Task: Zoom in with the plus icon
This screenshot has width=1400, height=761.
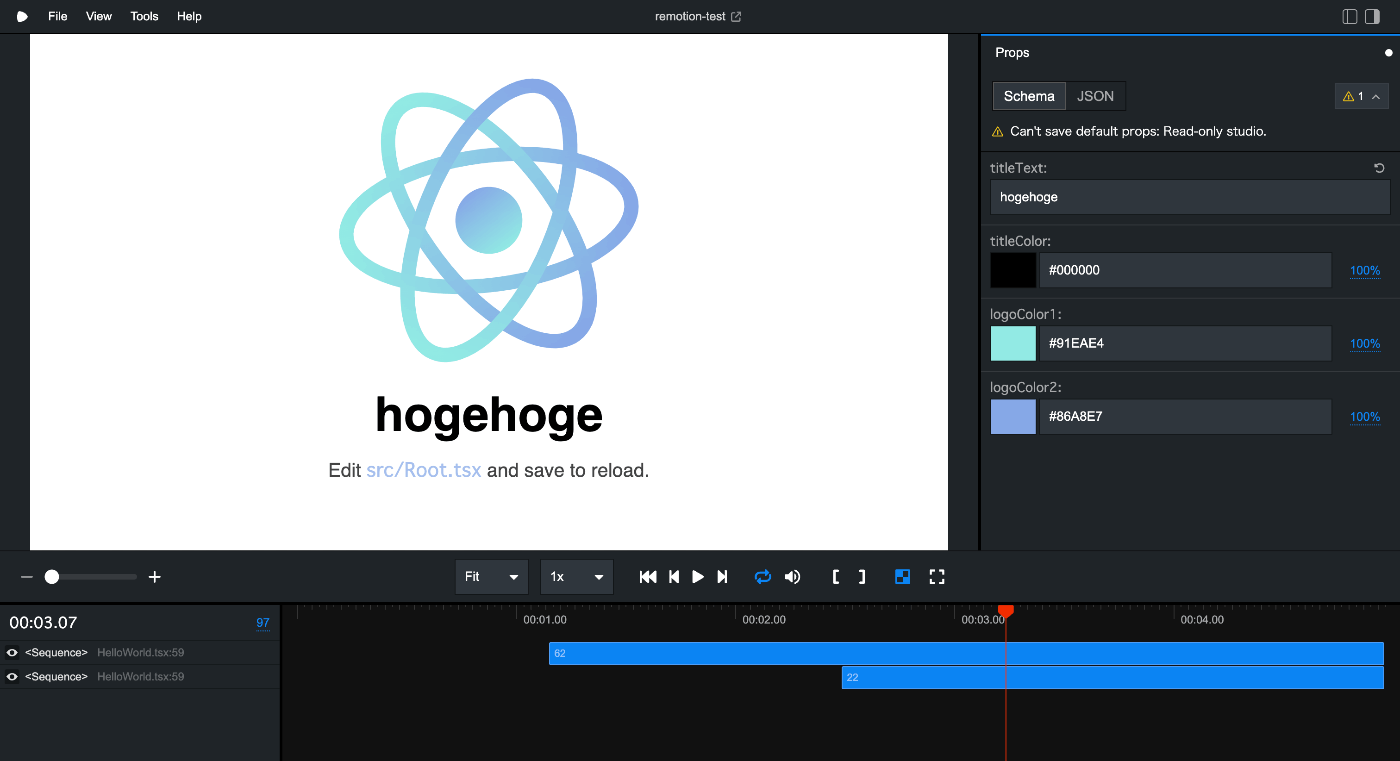Action: (x=155, y=577)
